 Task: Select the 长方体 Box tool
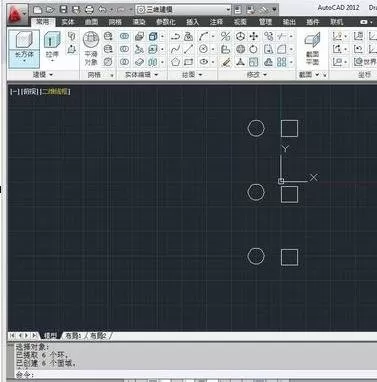point(24,49)
